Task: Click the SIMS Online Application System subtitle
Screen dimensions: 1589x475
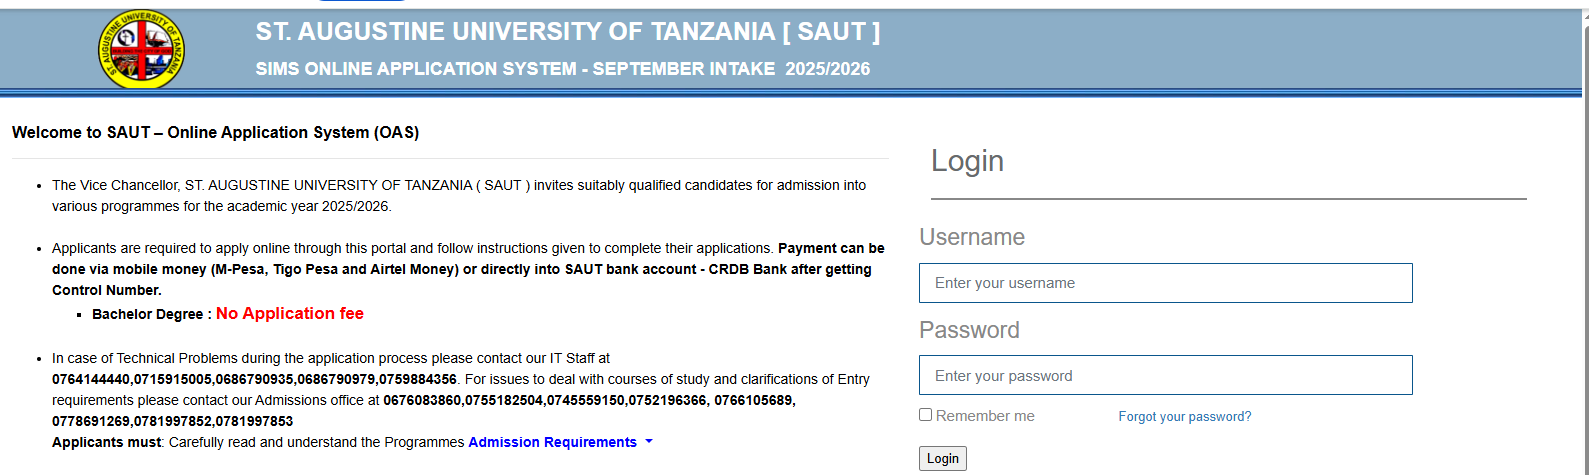Action: pos(562,69)
